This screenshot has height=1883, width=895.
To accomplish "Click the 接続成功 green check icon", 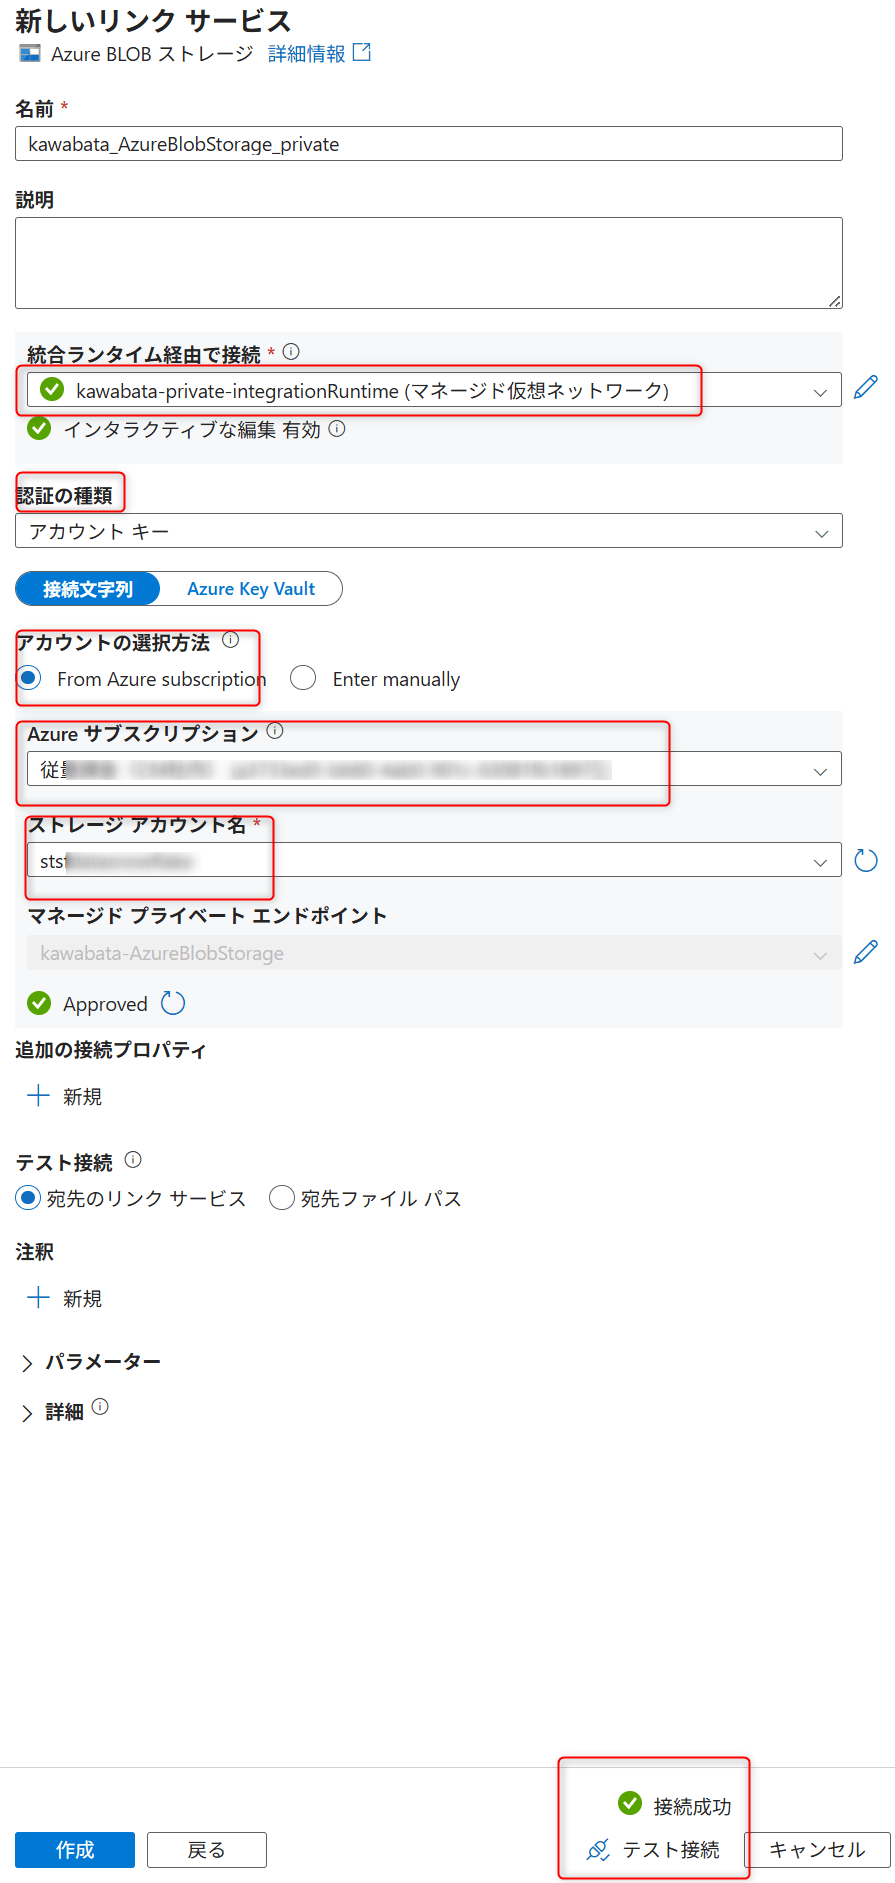I will click(630, 1803).
